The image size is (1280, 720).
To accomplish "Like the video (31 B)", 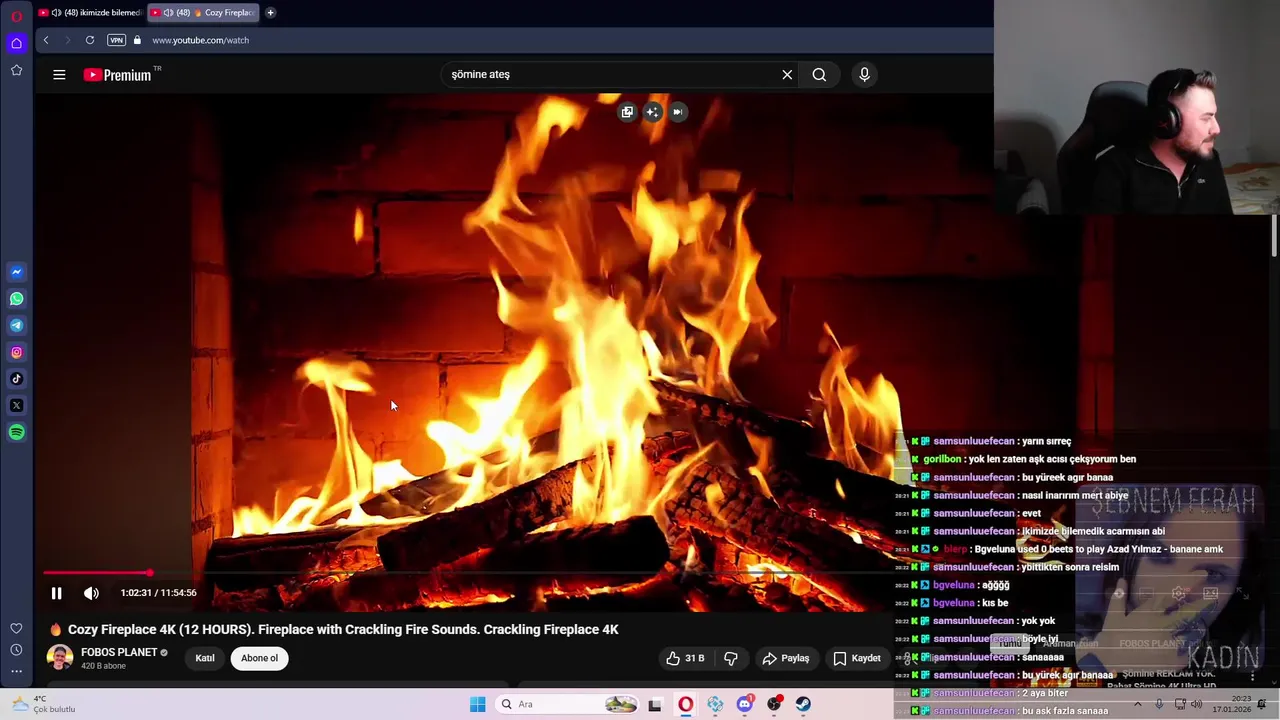I will pos(686,658).
